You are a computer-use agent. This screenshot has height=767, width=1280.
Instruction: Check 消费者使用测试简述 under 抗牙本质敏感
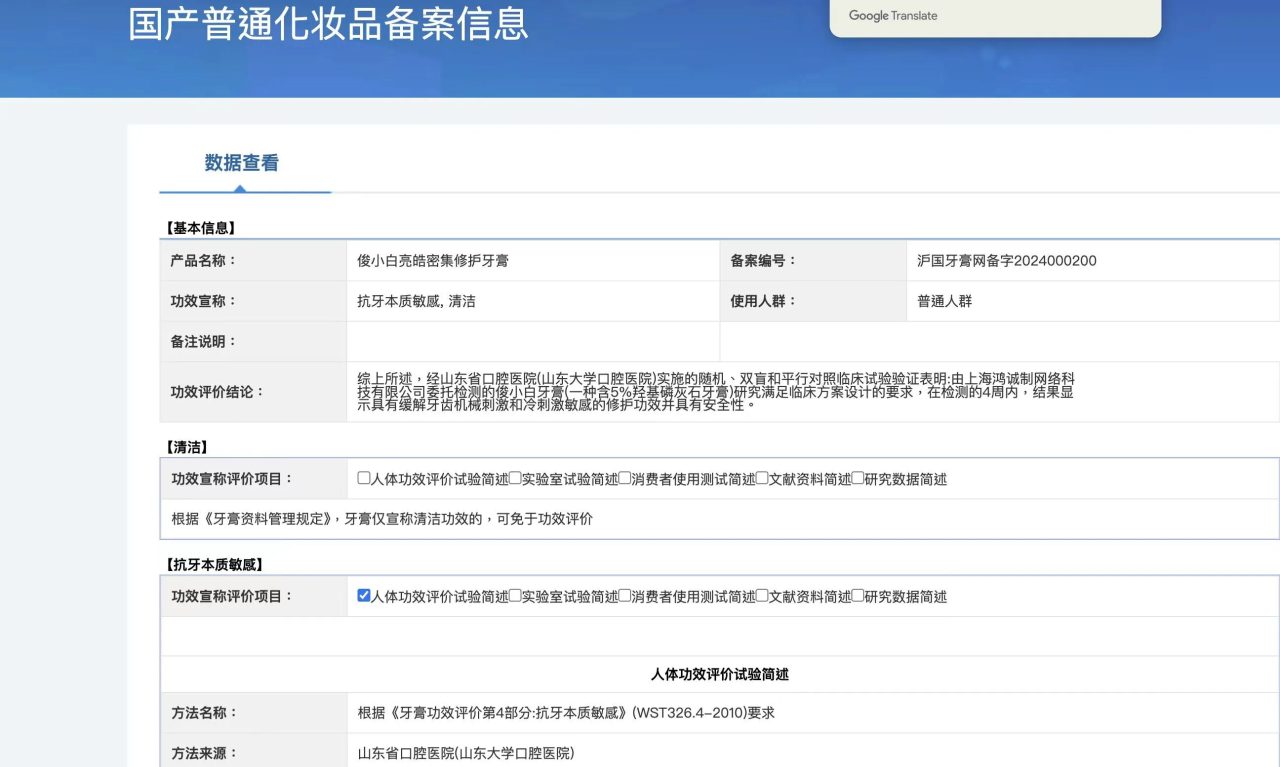(622, 597)
